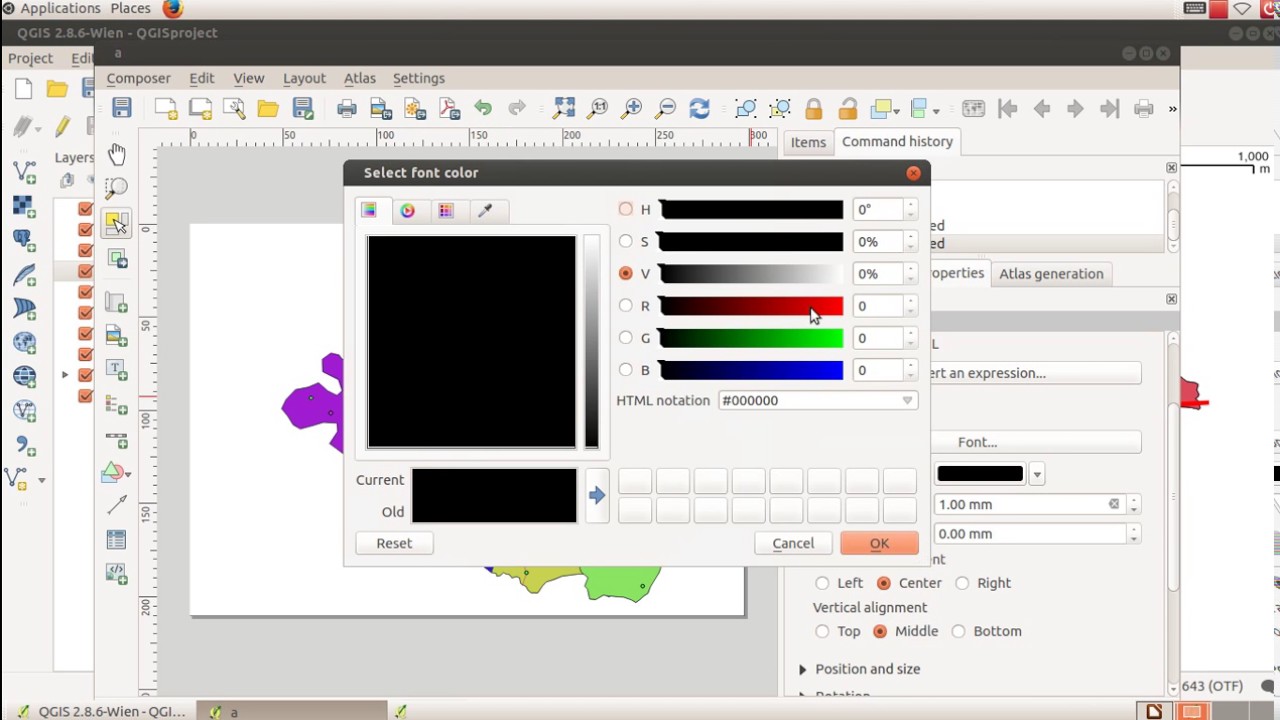Zoom full view icon in composer
Screen dimensions: 1280x720
click(x=564, y=108)
